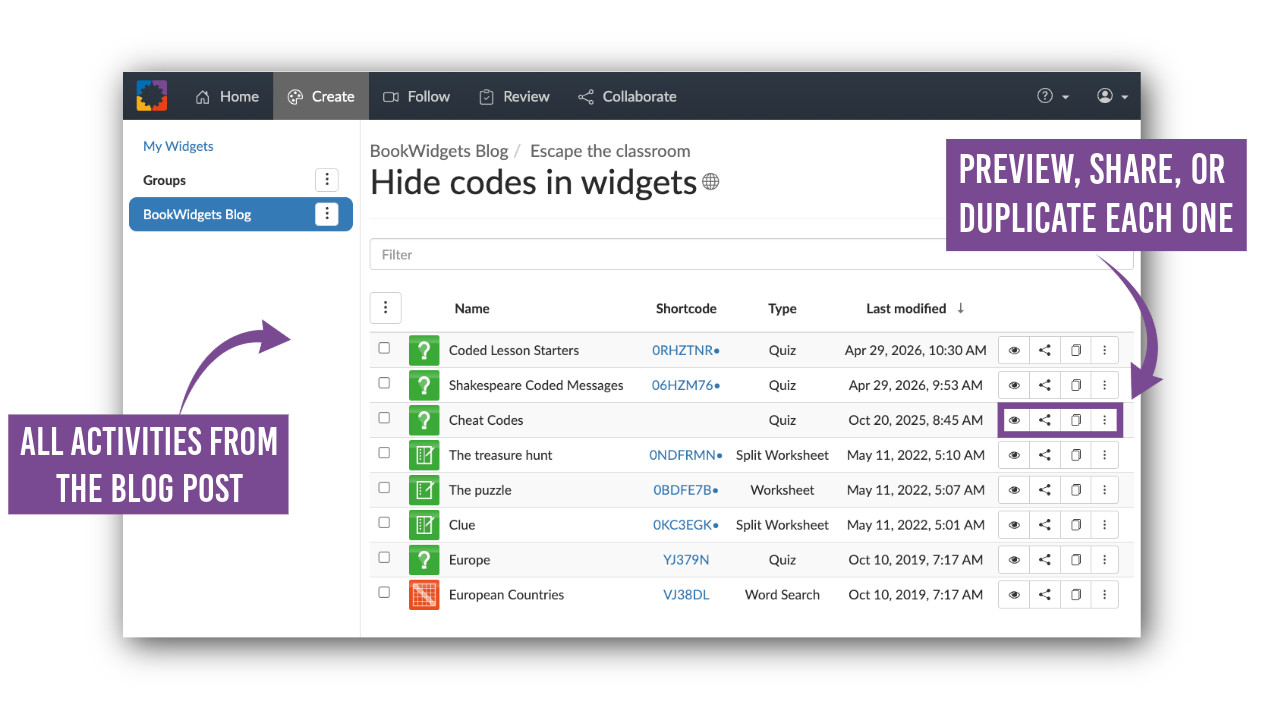Check the Europe checkbox
Viewport: 1280px width, 720px height.
click(384, 558)
